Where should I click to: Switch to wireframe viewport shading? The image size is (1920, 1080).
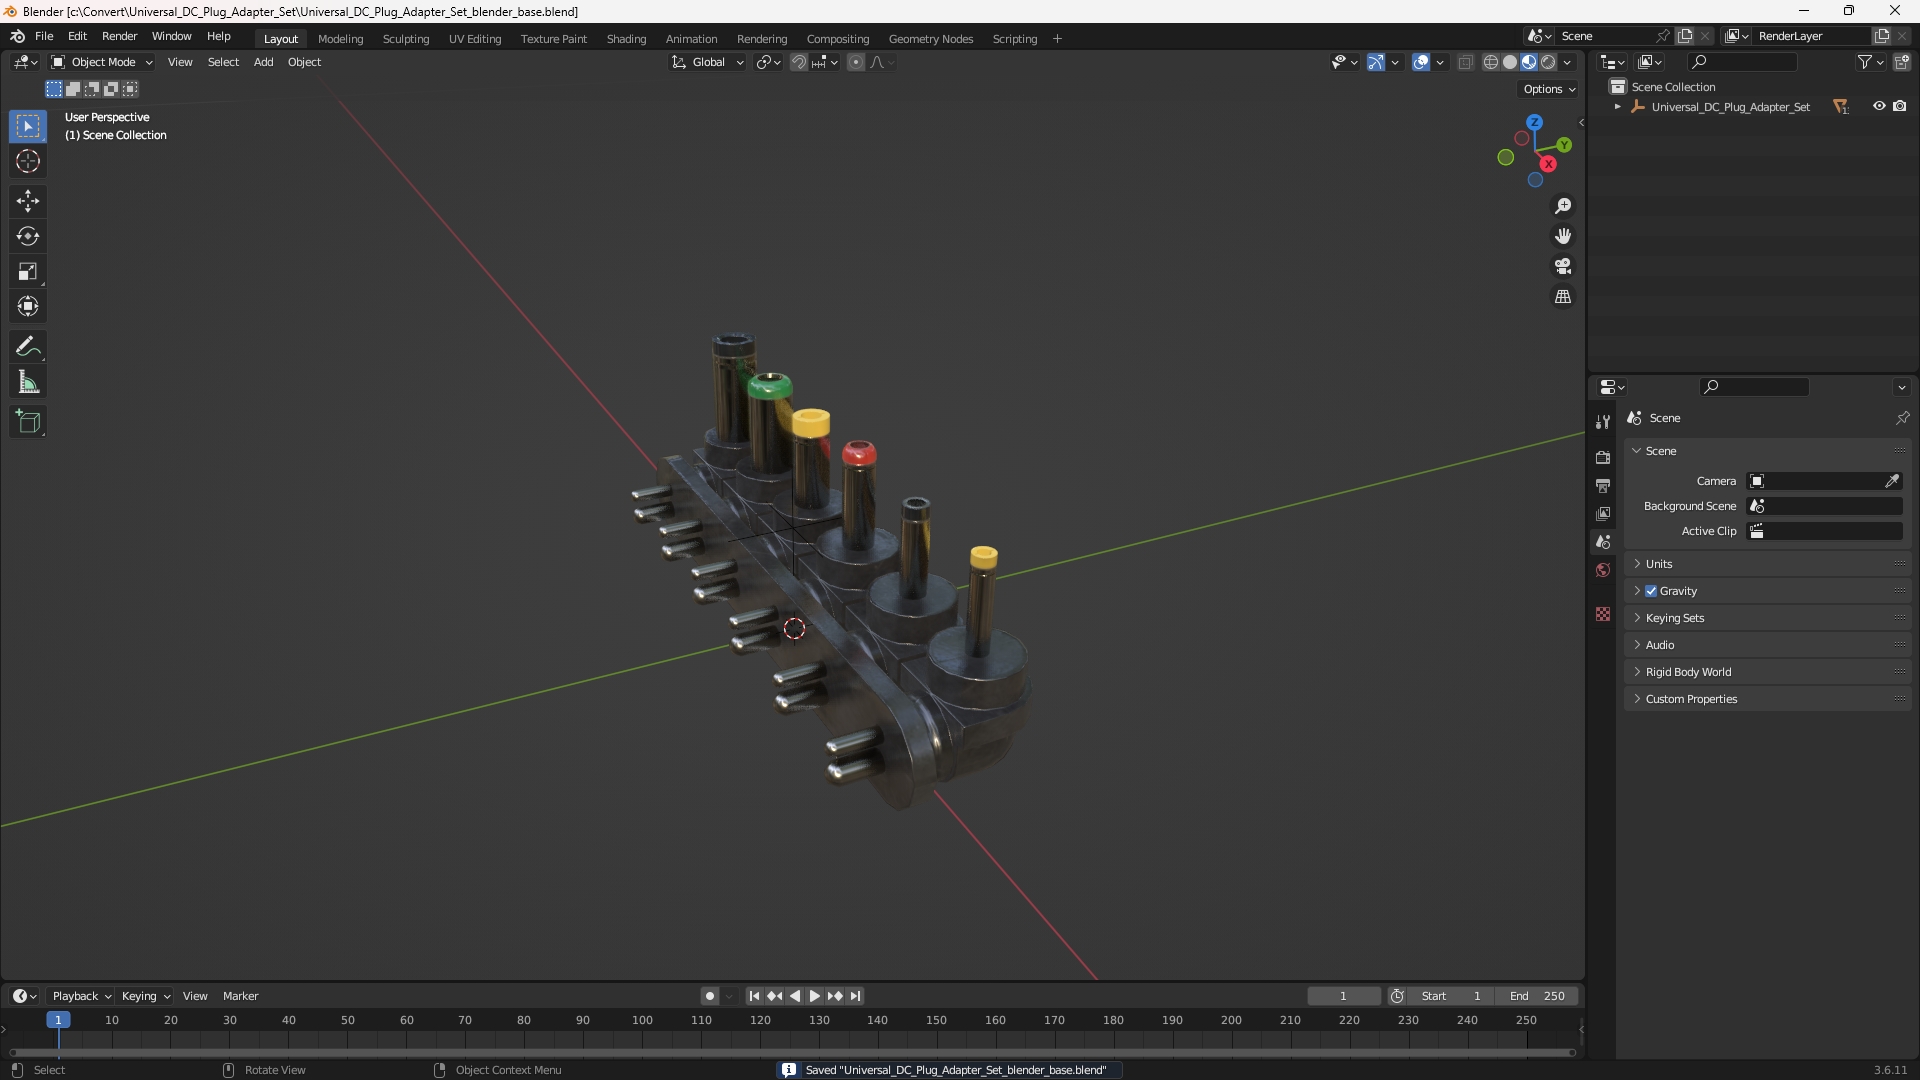1491,62
